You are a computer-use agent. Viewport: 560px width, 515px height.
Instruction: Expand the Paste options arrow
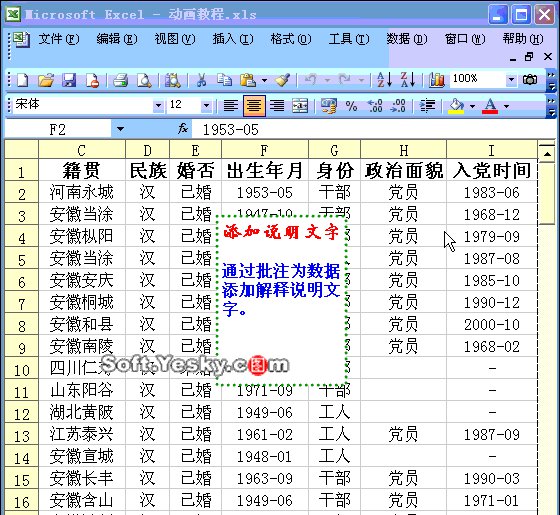[264, 80]
